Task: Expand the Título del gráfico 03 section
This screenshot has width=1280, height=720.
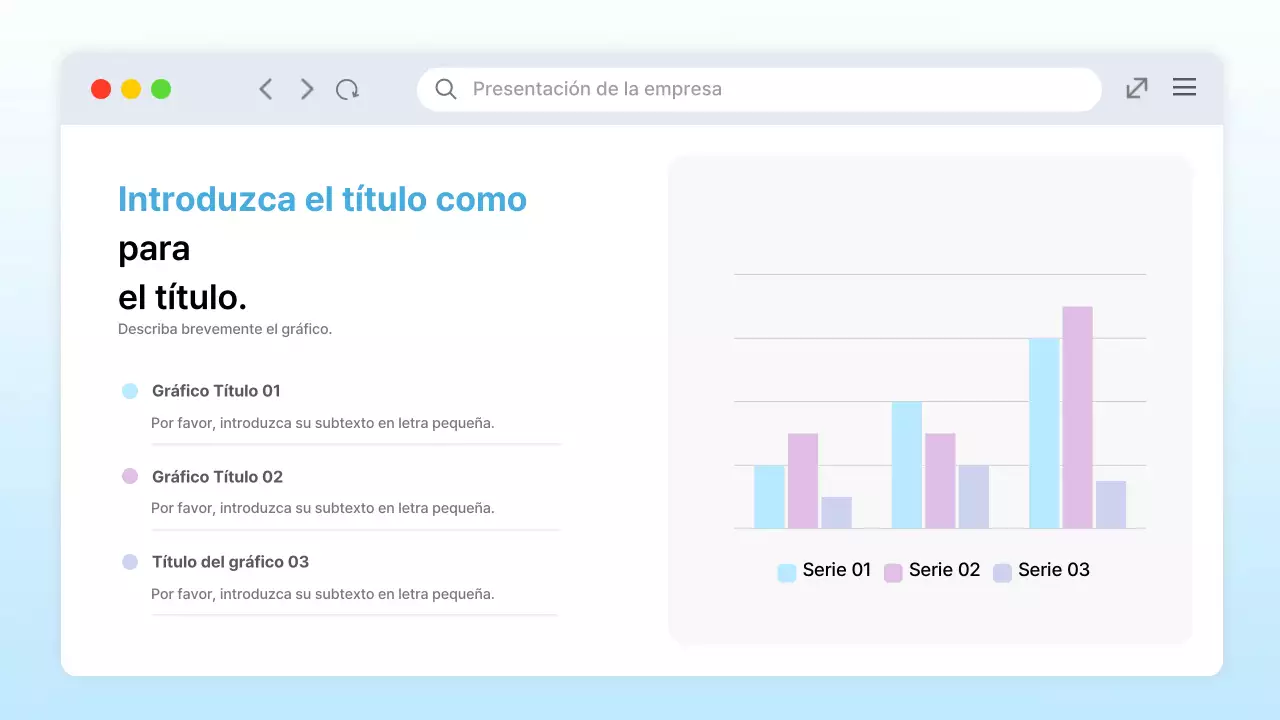Action: [232, 562]
